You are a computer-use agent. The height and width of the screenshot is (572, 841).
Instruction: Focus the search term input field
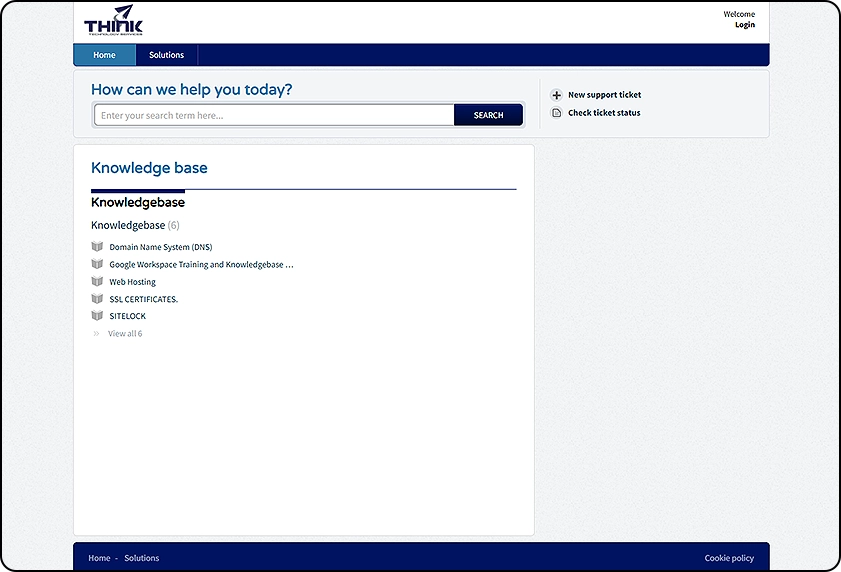coord(275,115)
